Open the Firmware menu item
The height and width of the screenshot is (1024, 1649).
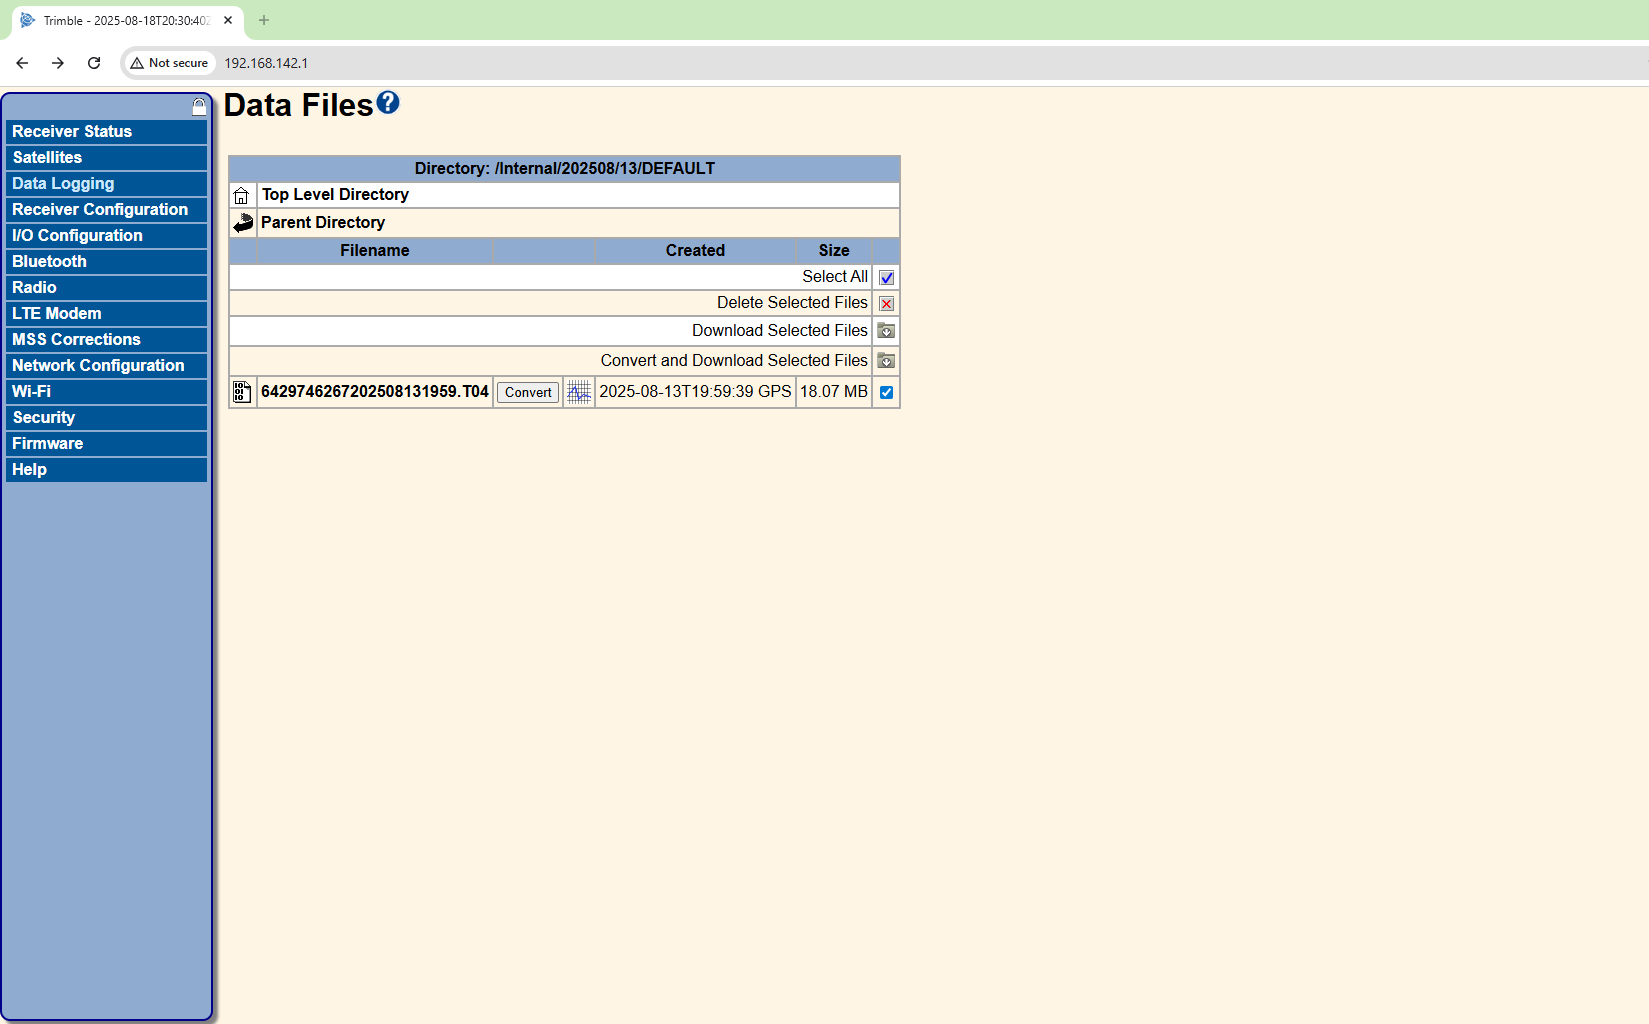pyautogui.click(x=47, y=444)
